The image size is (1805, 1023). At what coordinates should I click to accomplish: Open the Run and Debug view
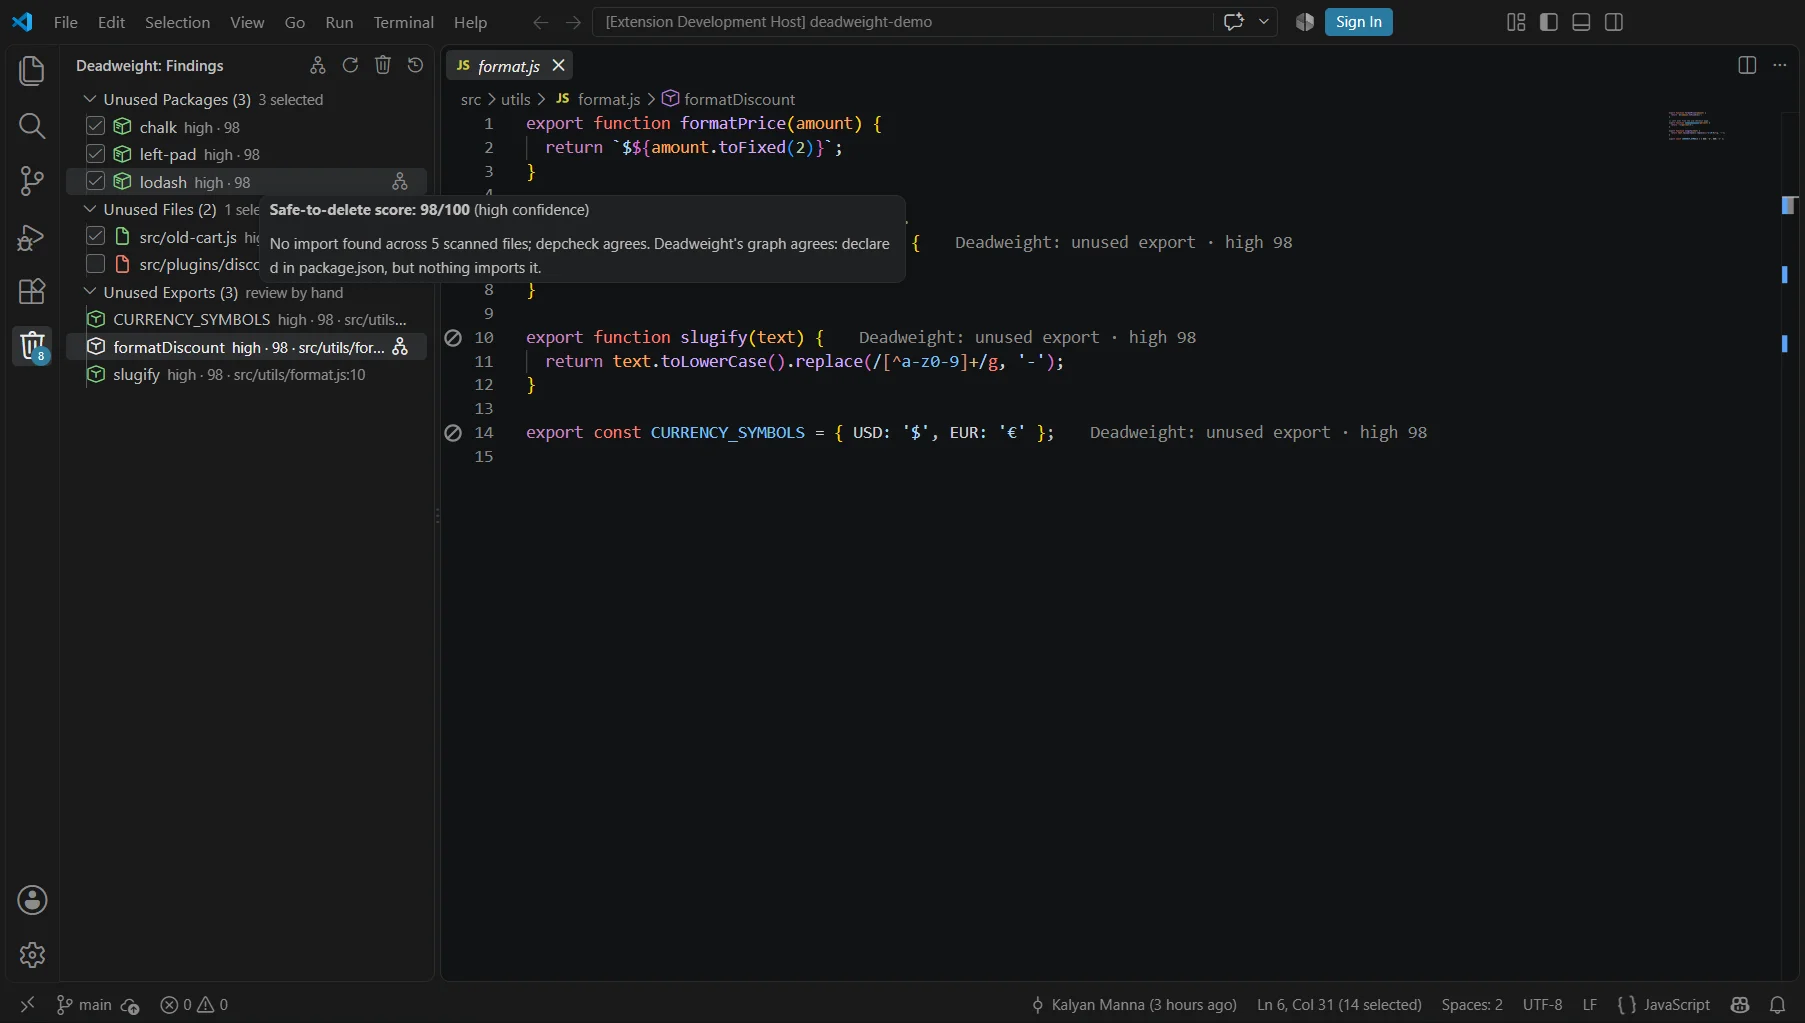pos(32,237)
